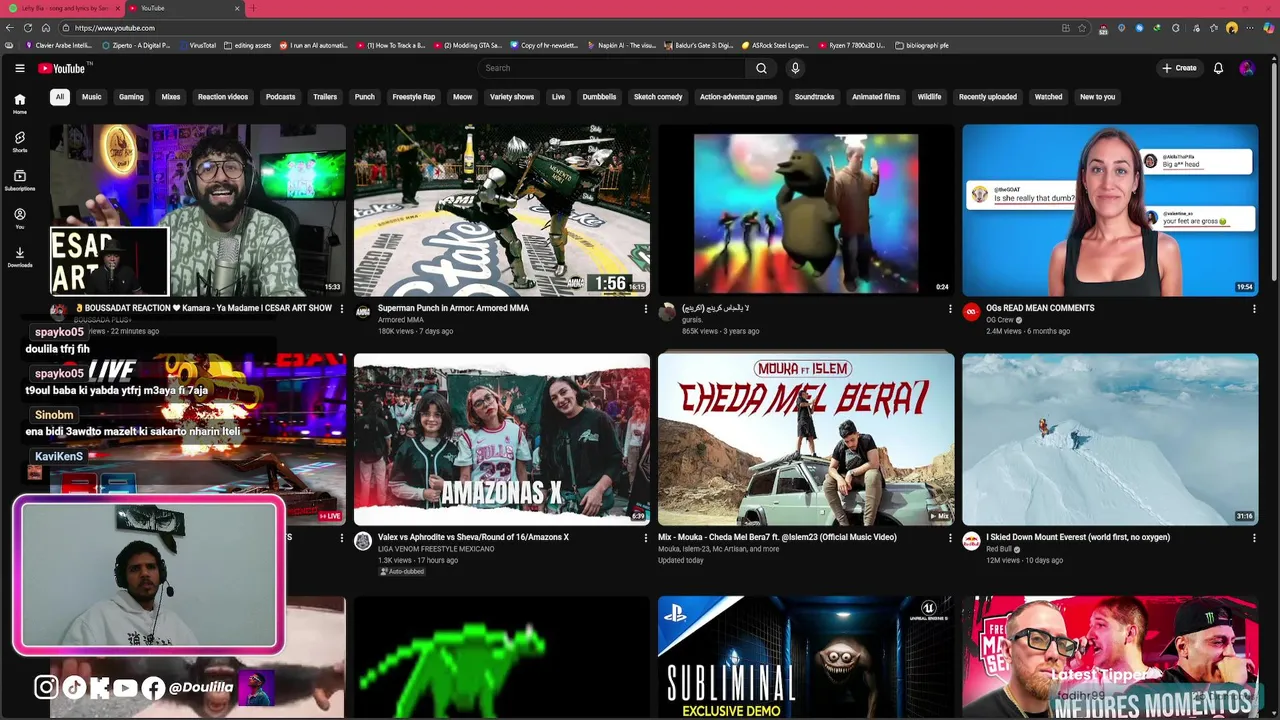Open a new browser tab

(253, 8)
